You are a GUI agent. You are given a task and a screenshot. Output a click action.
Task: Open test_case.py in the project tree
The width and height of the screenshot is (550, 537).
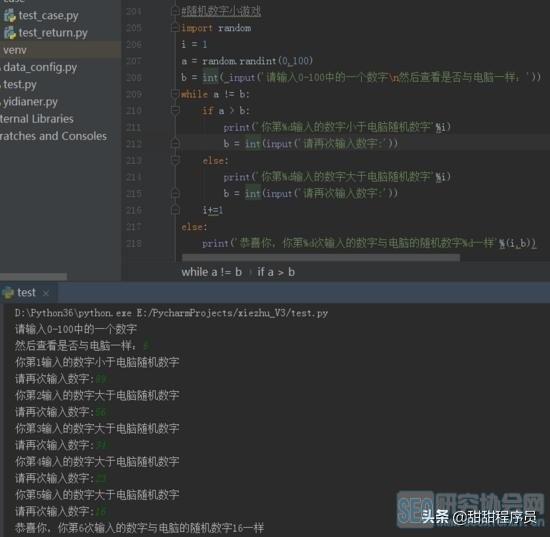[x=48, y=16]
